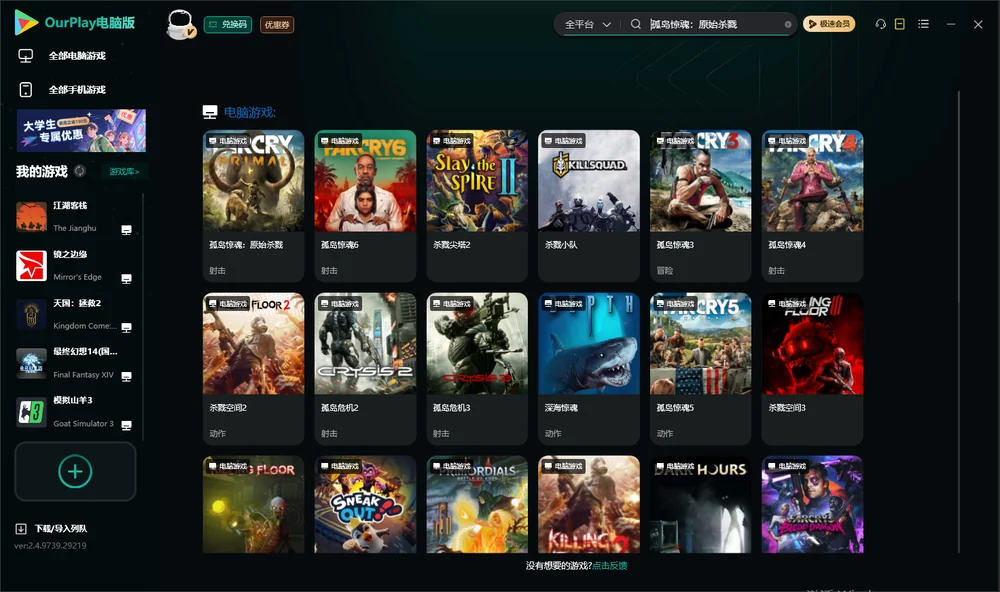1000x592 pixels.
Task: Focus the search input field
Action: [714, 24]
